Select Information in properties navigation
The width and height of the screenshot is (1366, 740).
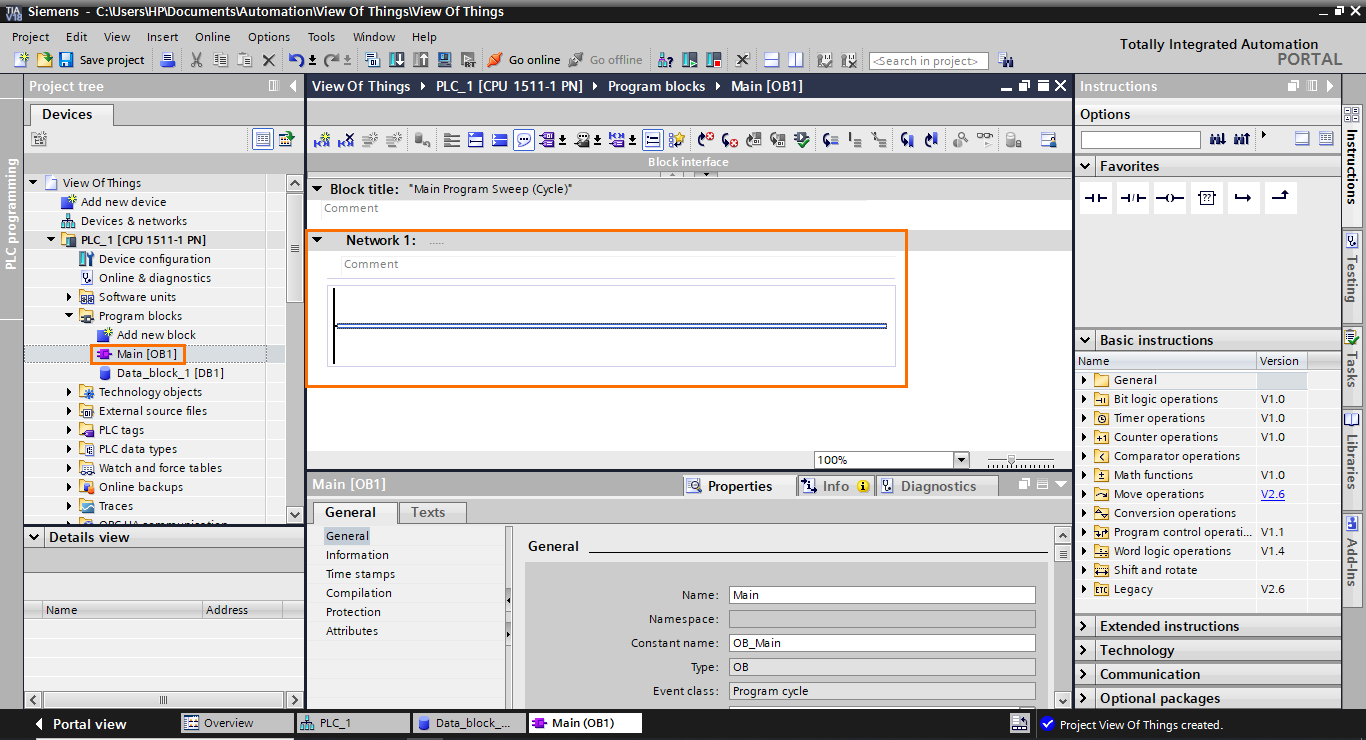[357, 555]
